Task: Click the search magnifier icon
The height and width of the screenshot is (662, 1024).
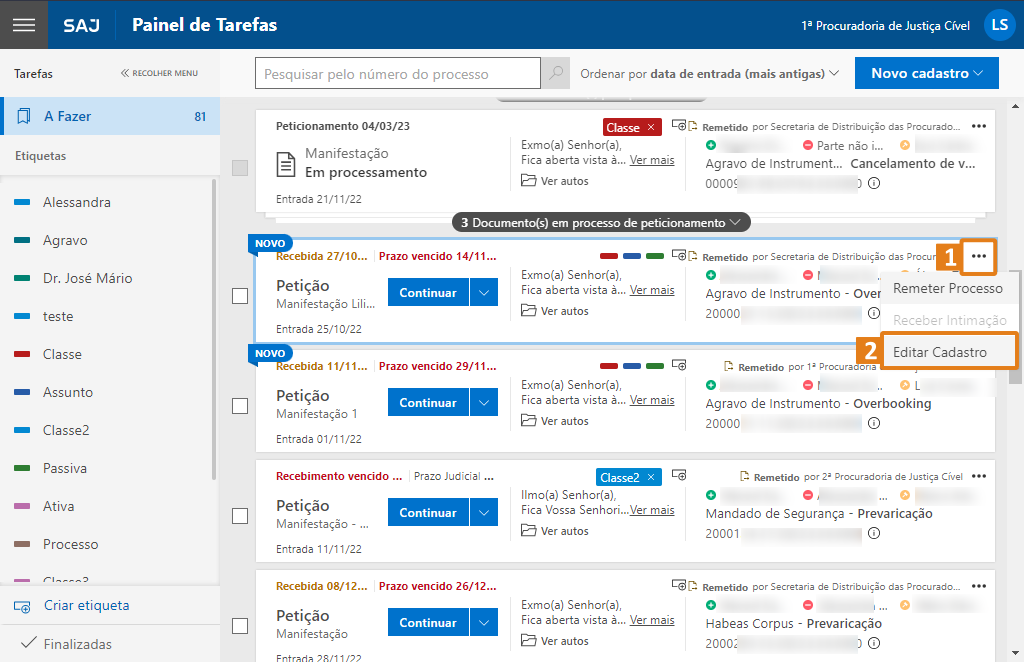Action: pos(555,74)
